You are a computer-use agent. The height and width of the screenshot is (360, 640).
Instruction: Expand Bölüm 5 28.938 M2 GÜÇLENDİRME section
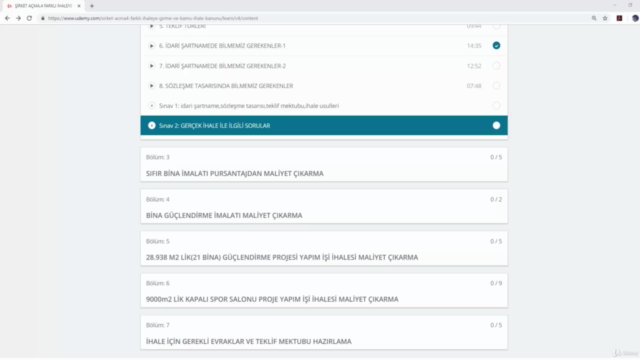[324, 249]
